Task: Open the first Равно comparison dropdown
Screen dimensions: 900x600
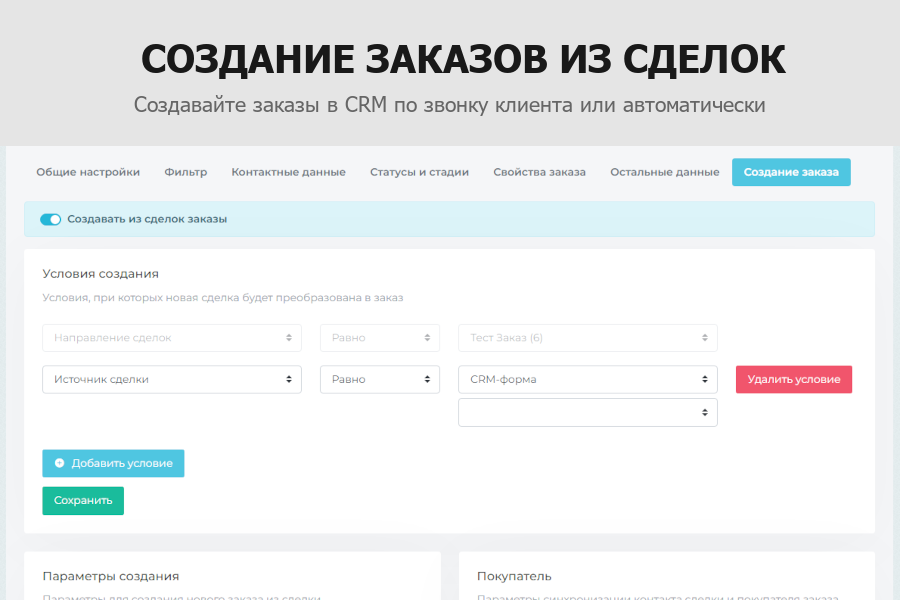Action: pos(379,337)
